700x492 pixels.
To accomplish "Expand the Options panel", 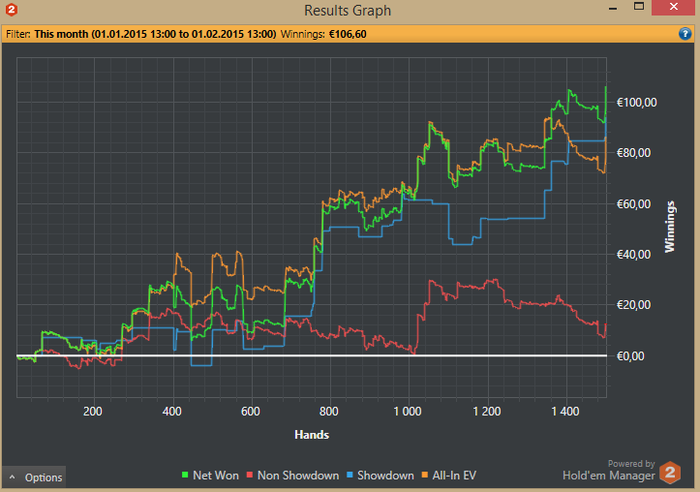I will tap(34, 477).
